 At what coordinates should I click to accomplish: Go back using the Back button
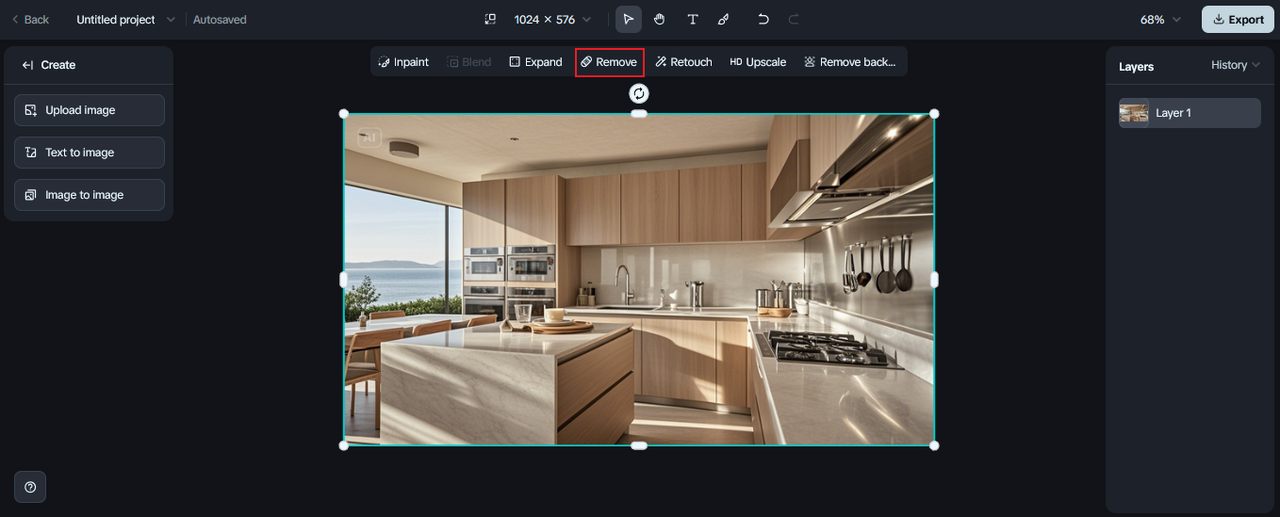pyautogui.click(x=30, y=19)
